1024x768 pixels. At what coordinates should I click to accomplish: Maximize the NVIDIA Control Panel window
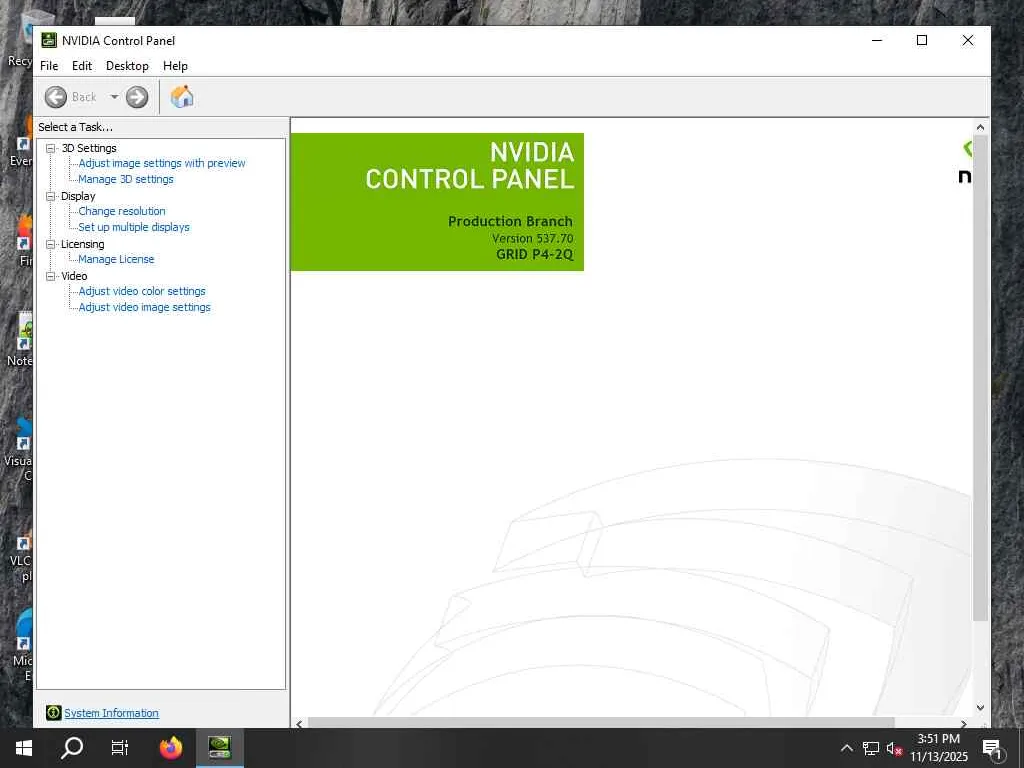pos(922,40)
